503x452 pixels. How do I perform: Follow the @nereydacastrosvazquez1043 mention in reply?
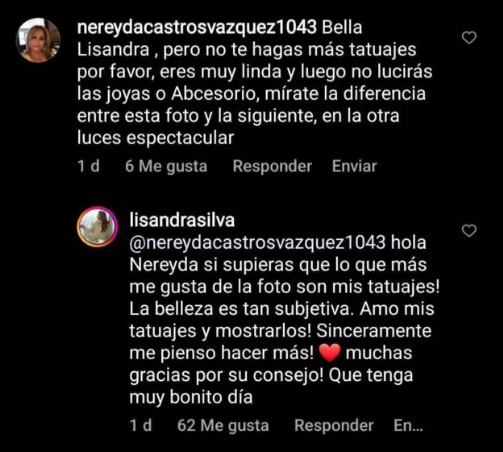coord(257,242)
